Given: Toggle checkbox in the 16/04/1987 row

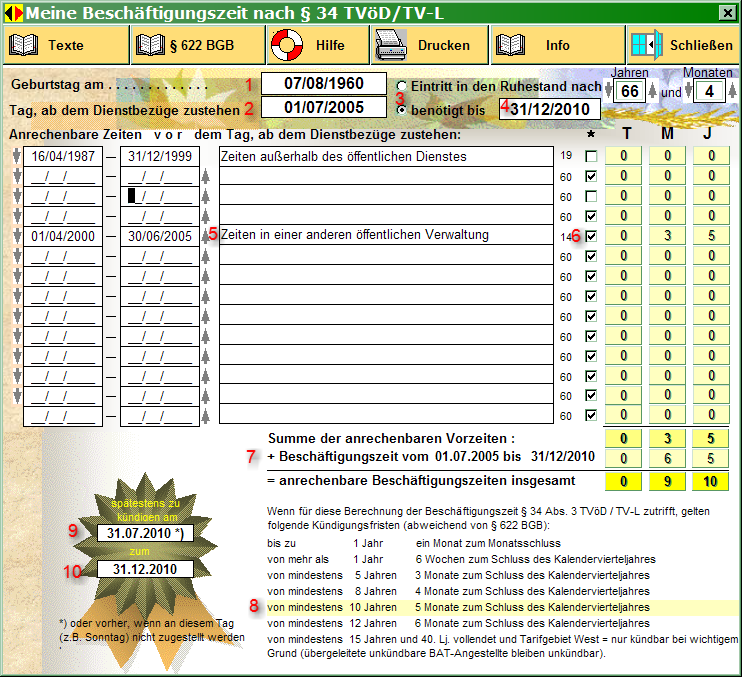Looking at the screenshot, I should click(591, 156).
